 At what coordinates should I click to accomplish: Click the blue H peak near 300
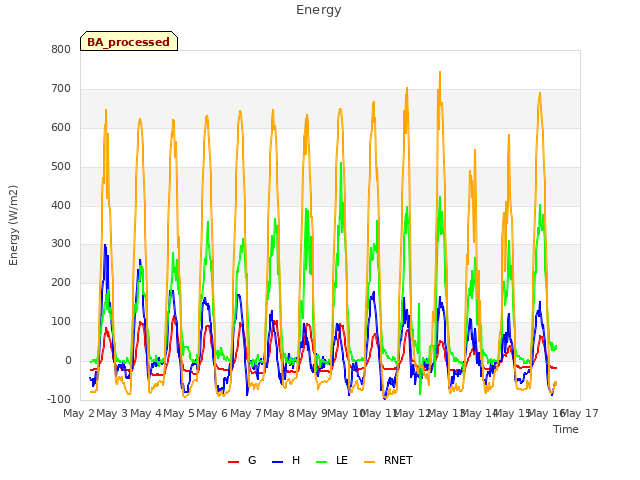(x=105, y=245)
